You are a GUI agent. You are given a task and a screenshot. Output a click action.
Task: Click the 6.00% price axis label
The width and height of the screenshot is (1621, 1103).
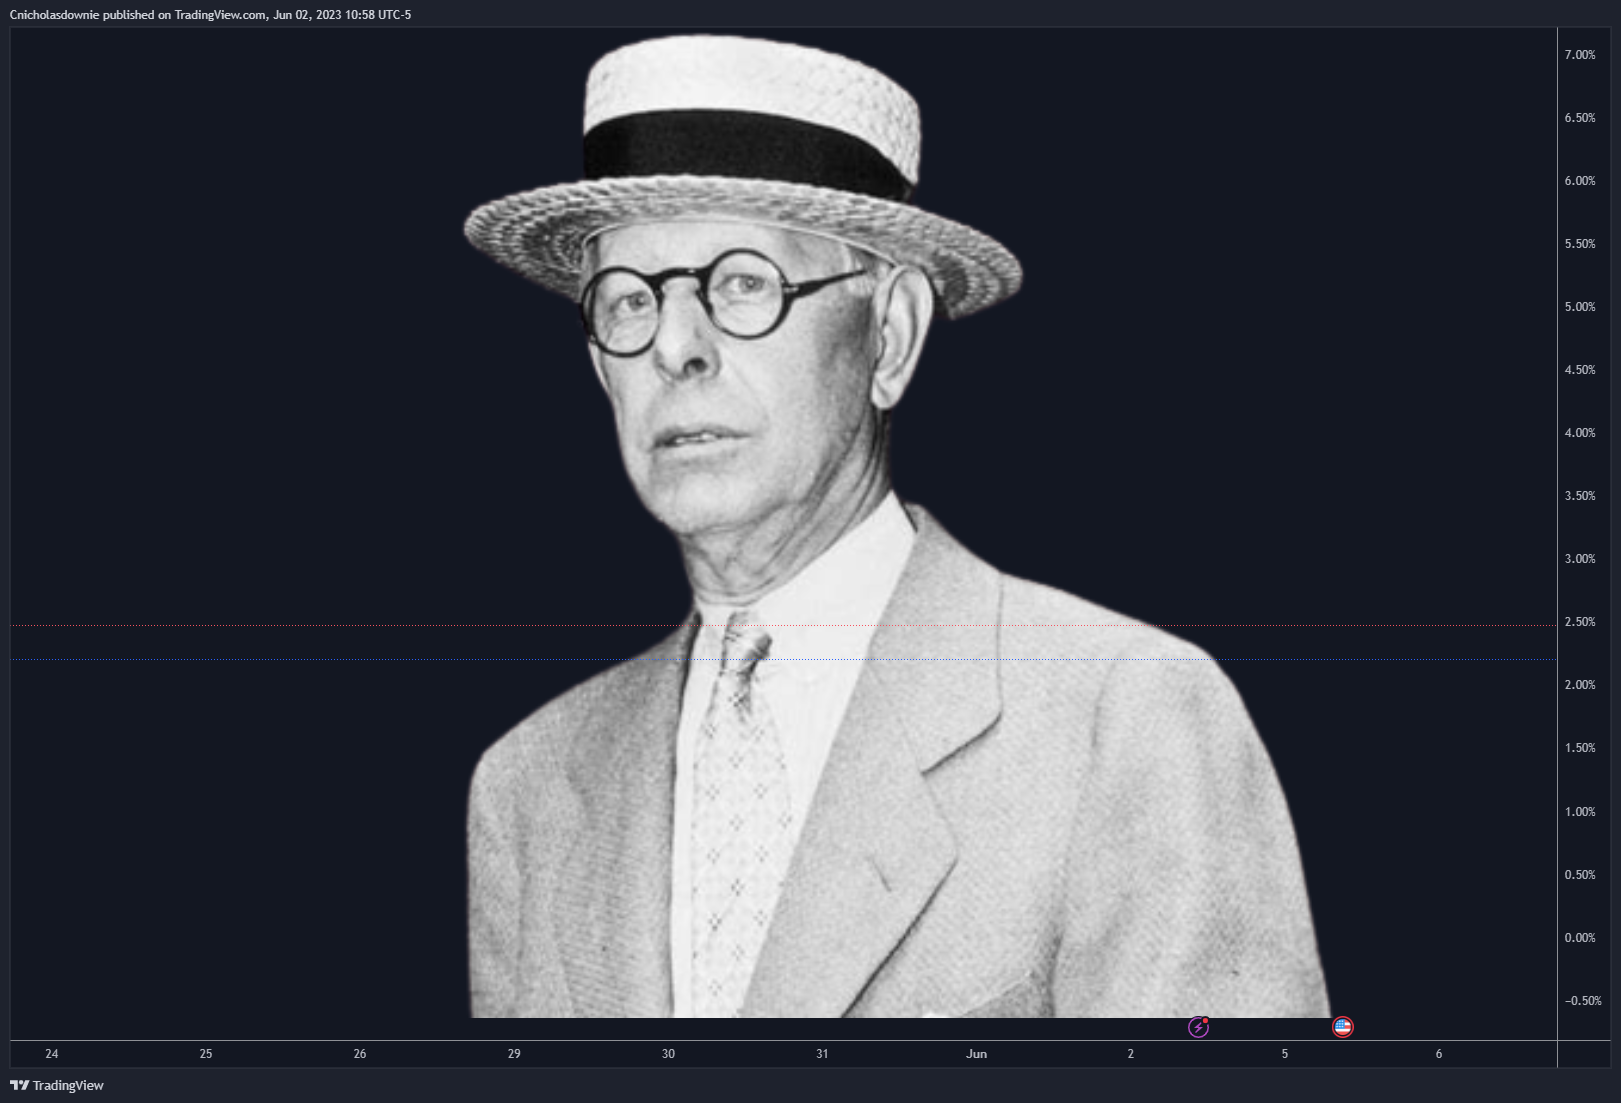coord(1580,181)
